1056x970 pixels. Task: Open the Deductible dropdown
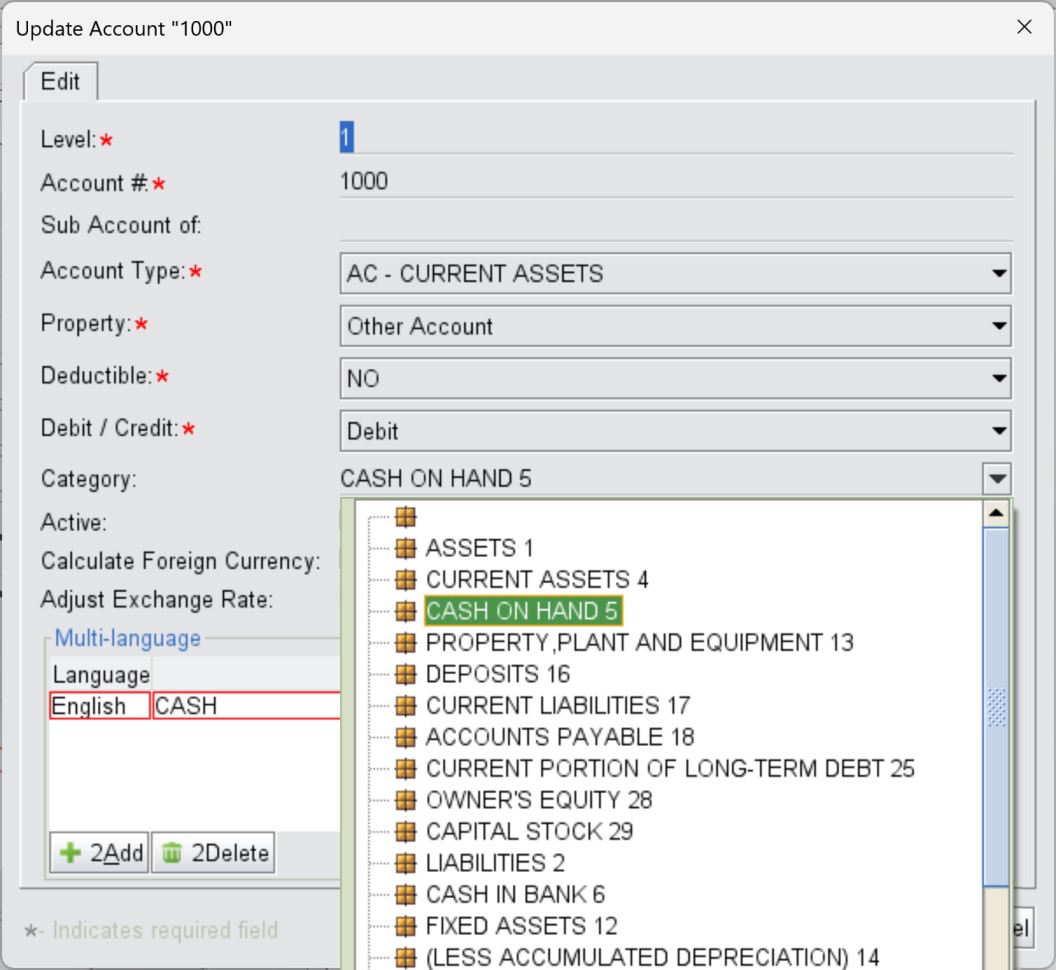tap(675, 379)
